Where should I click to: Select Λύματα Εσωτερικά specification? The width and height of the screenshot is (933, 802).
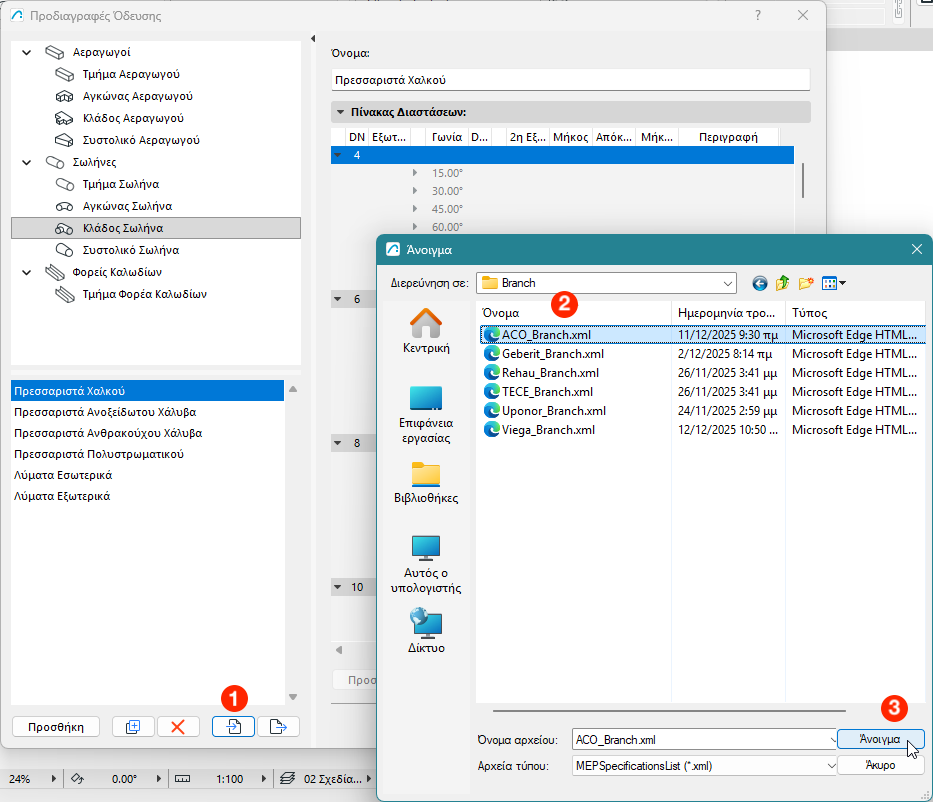click(148, 475)
